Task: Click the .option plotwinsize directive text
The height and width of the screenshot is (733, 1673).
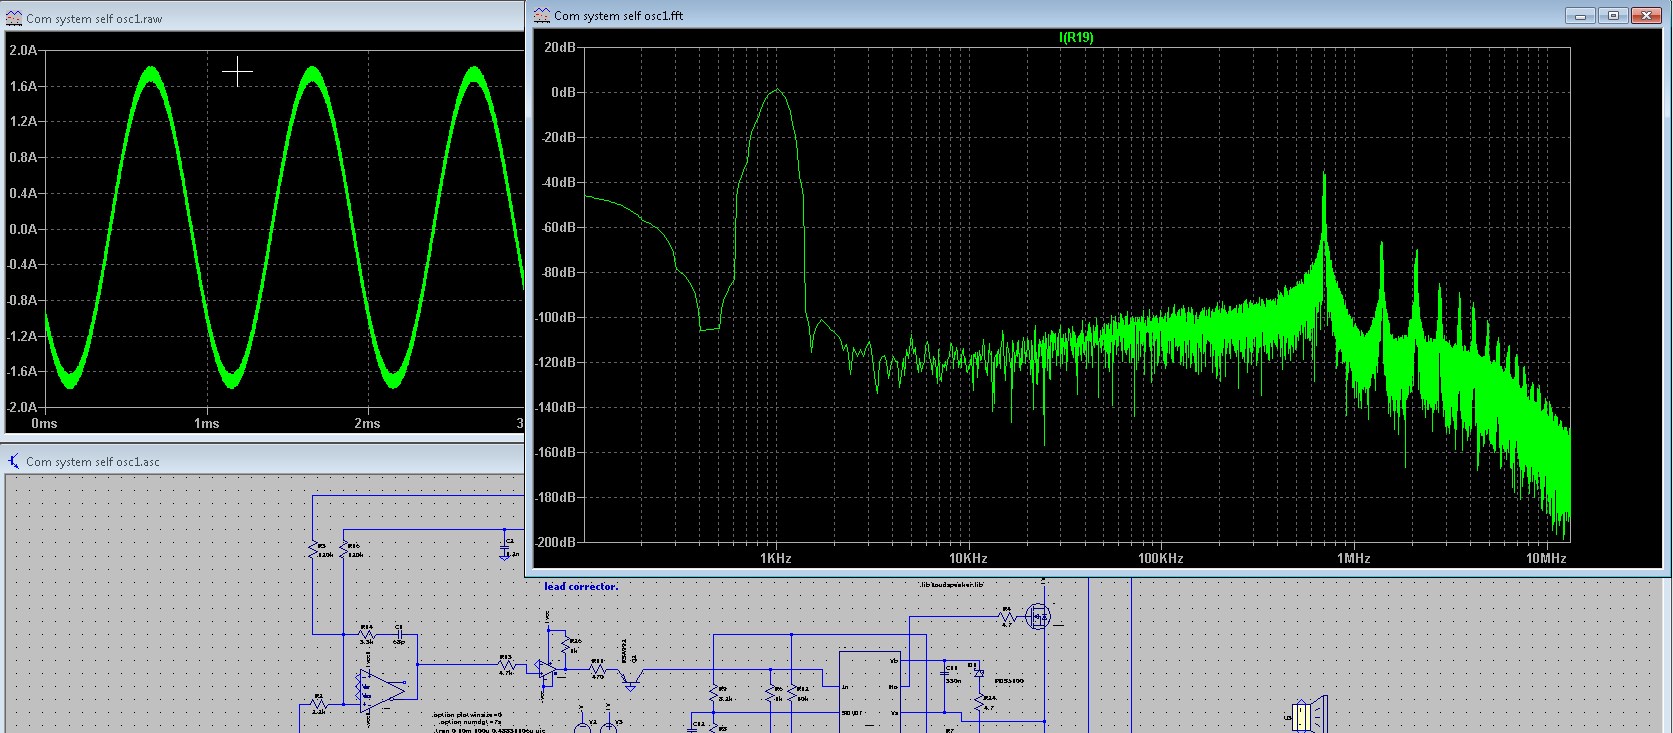Action: tap(467, 715)
